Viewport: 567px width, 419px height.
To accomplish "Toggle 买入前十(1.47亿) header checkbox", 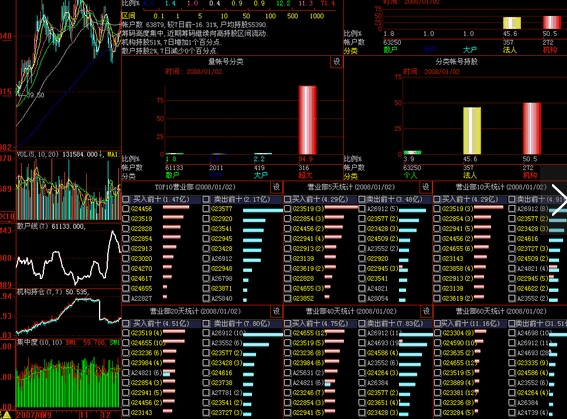I will pyautogui.click(x=126, y=199).
